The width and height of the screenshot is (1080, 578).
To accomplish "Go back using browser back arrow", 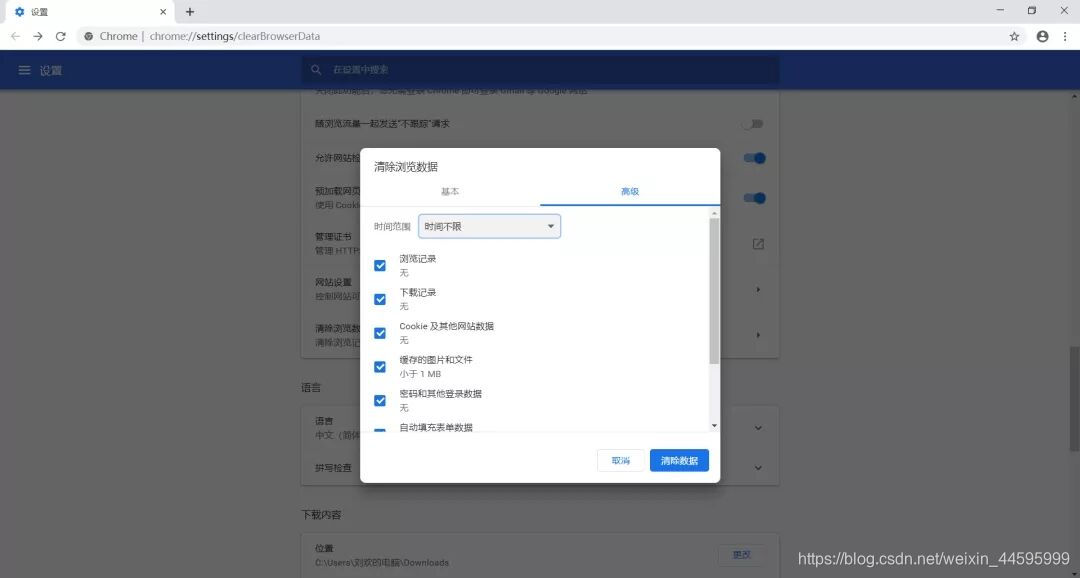I will click(x=15, y=37).
